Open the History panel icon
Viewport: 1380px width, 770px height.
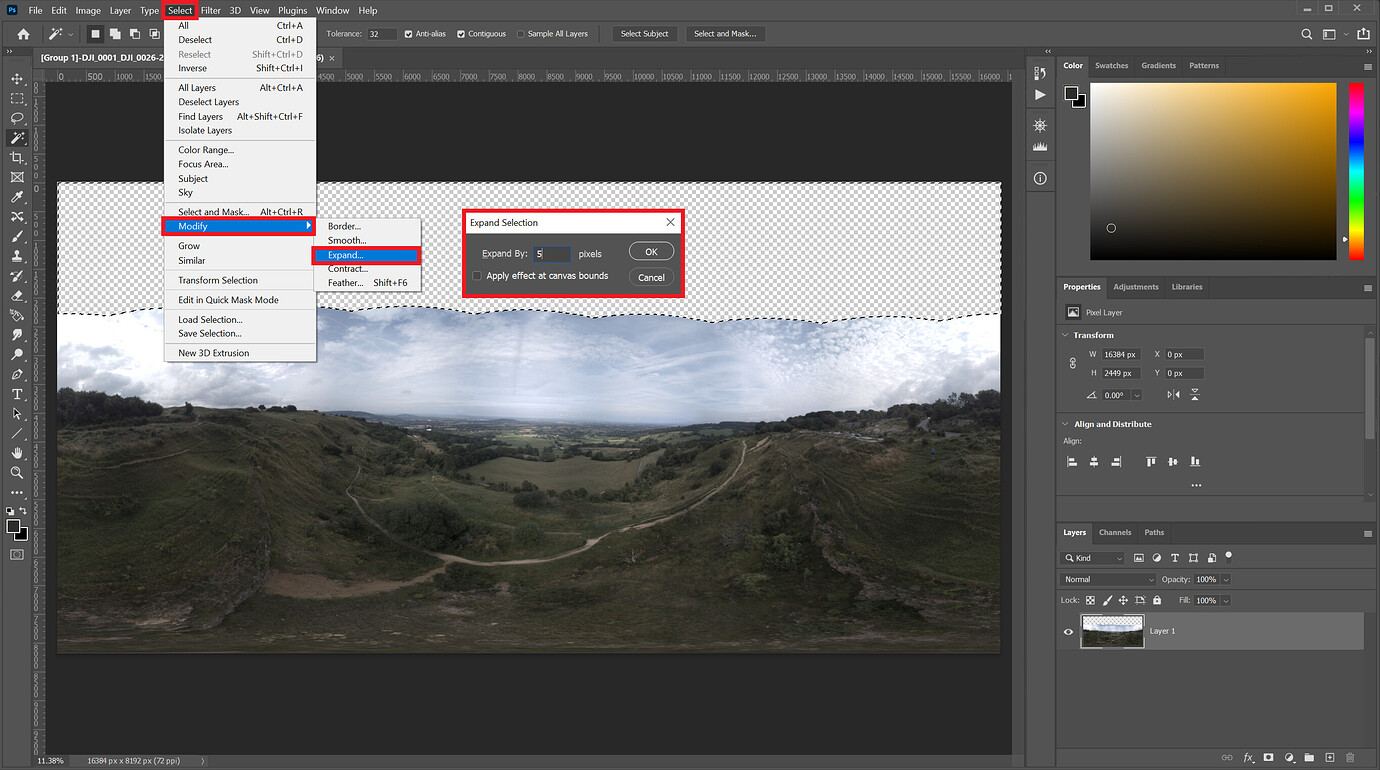pos(1040,73)
